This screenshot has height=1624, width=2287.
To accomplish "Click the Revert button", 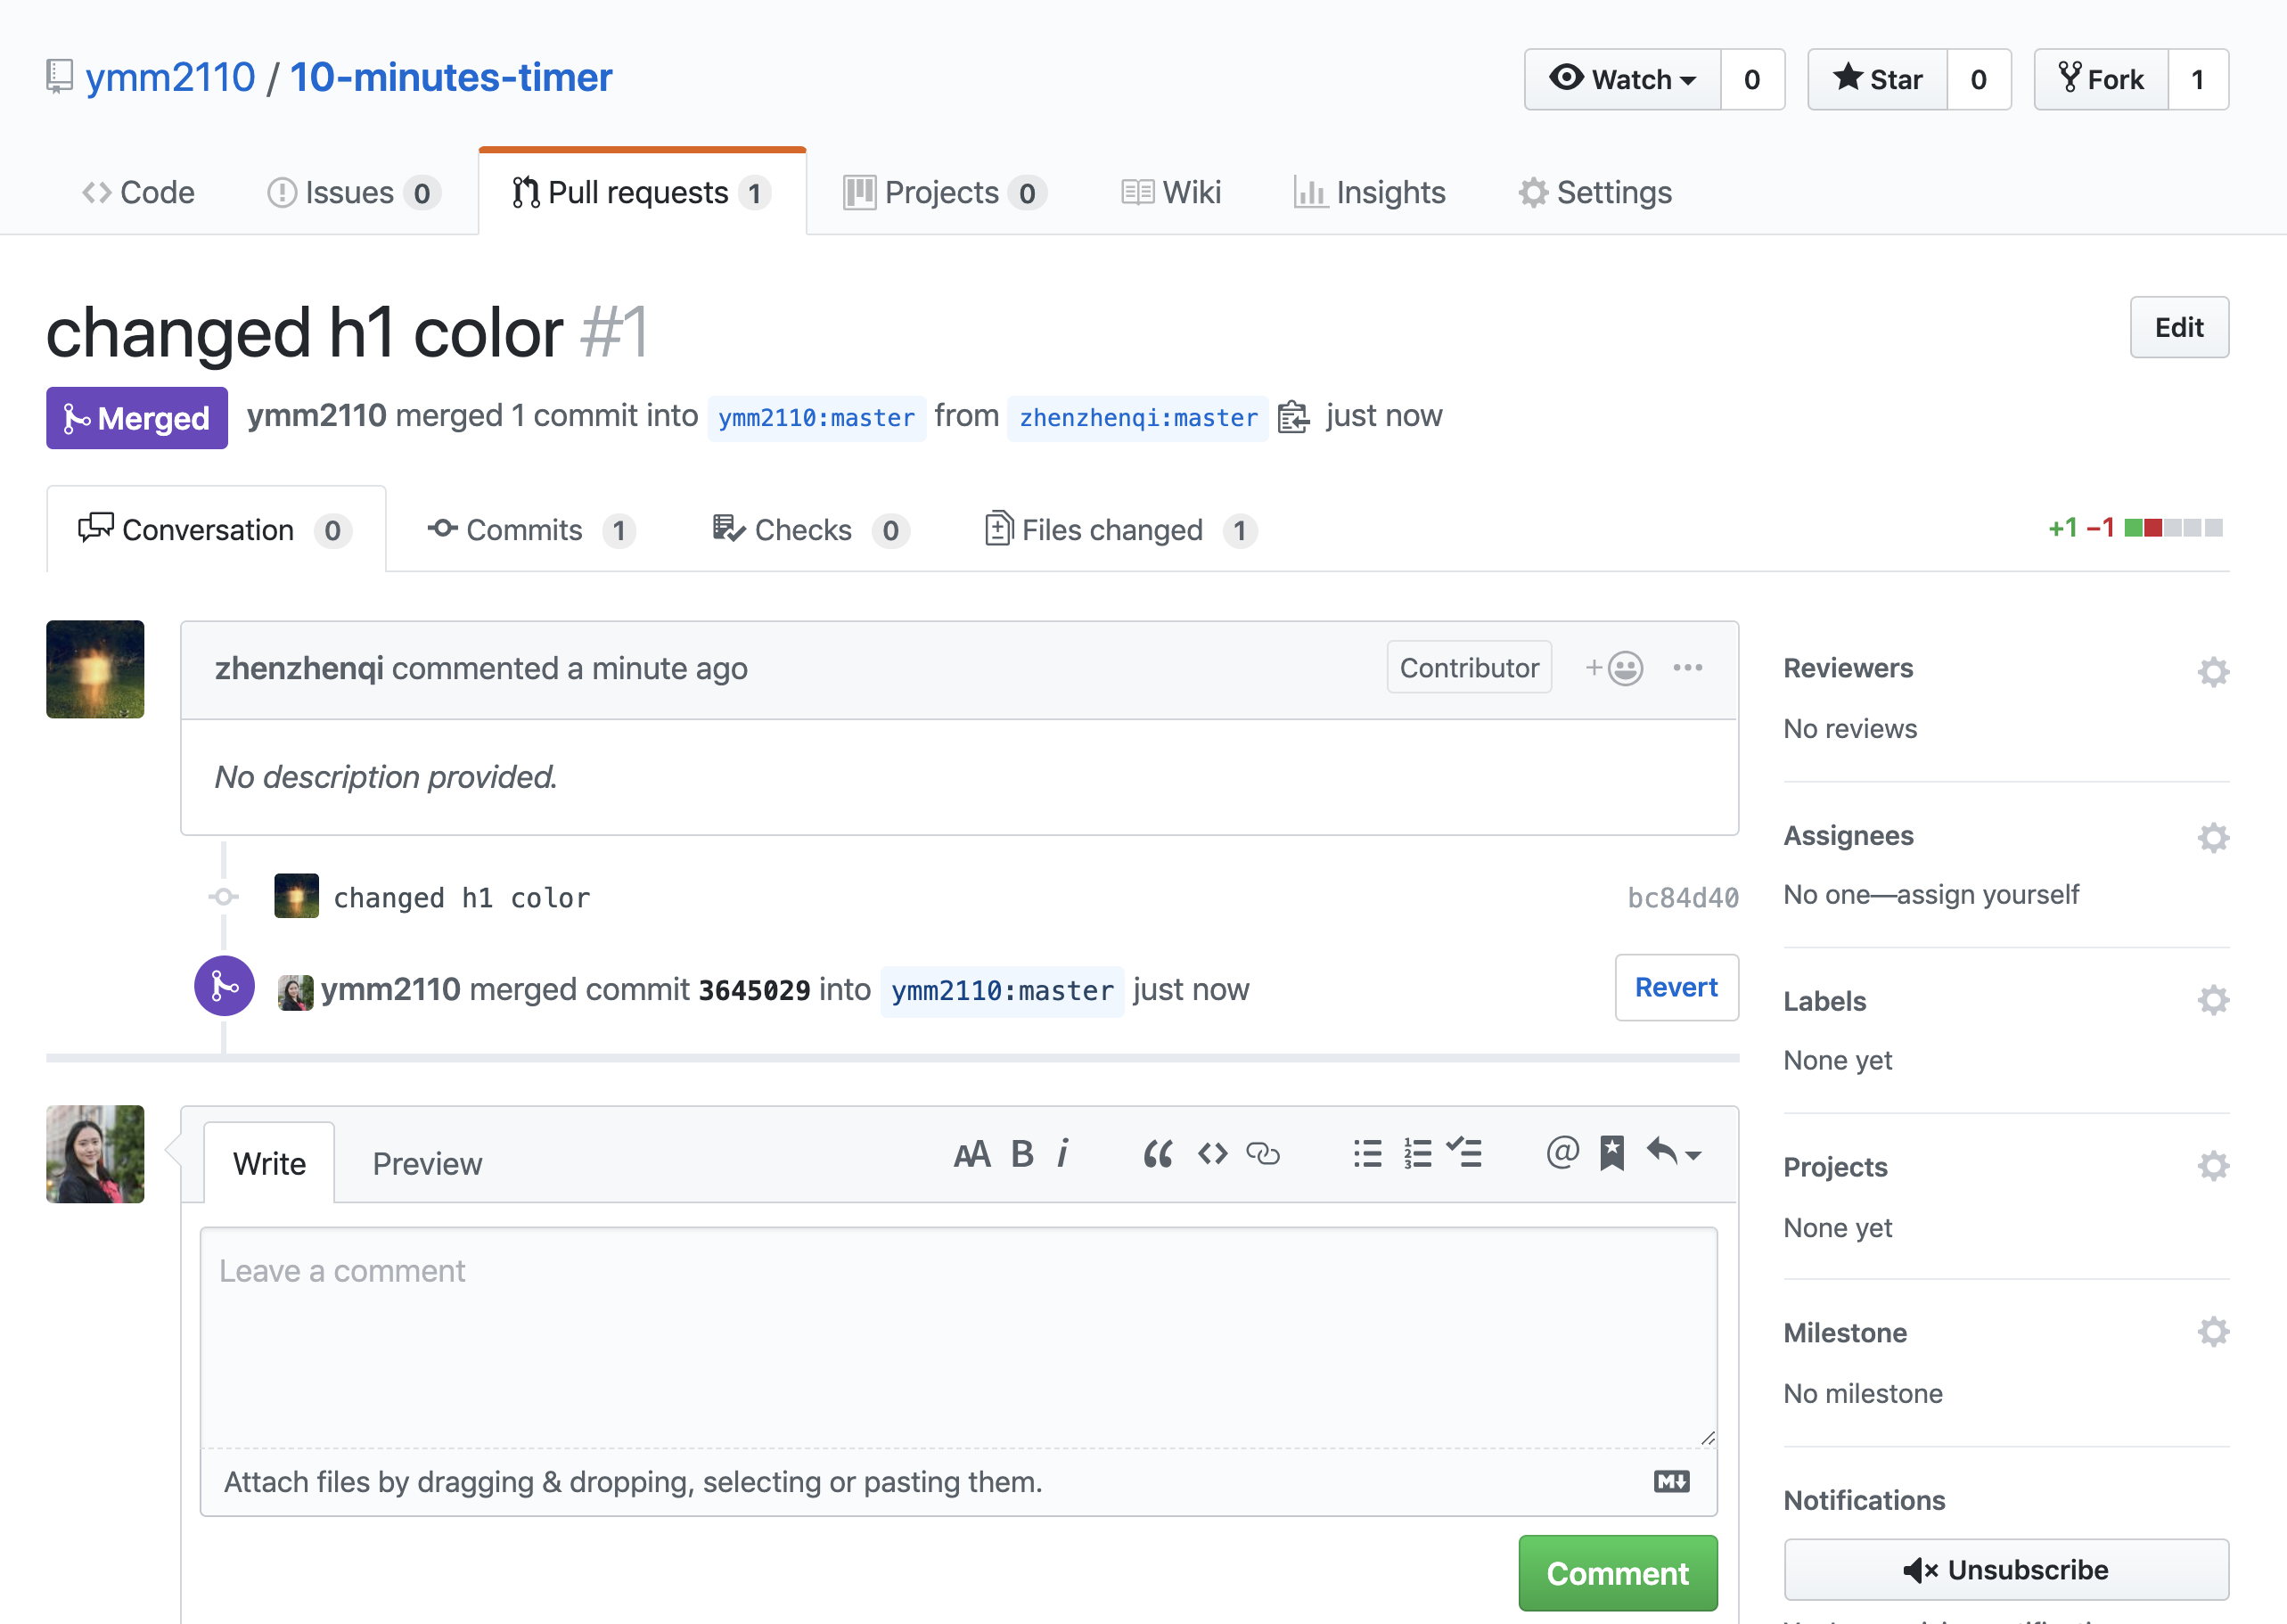I will point(1676,988).
